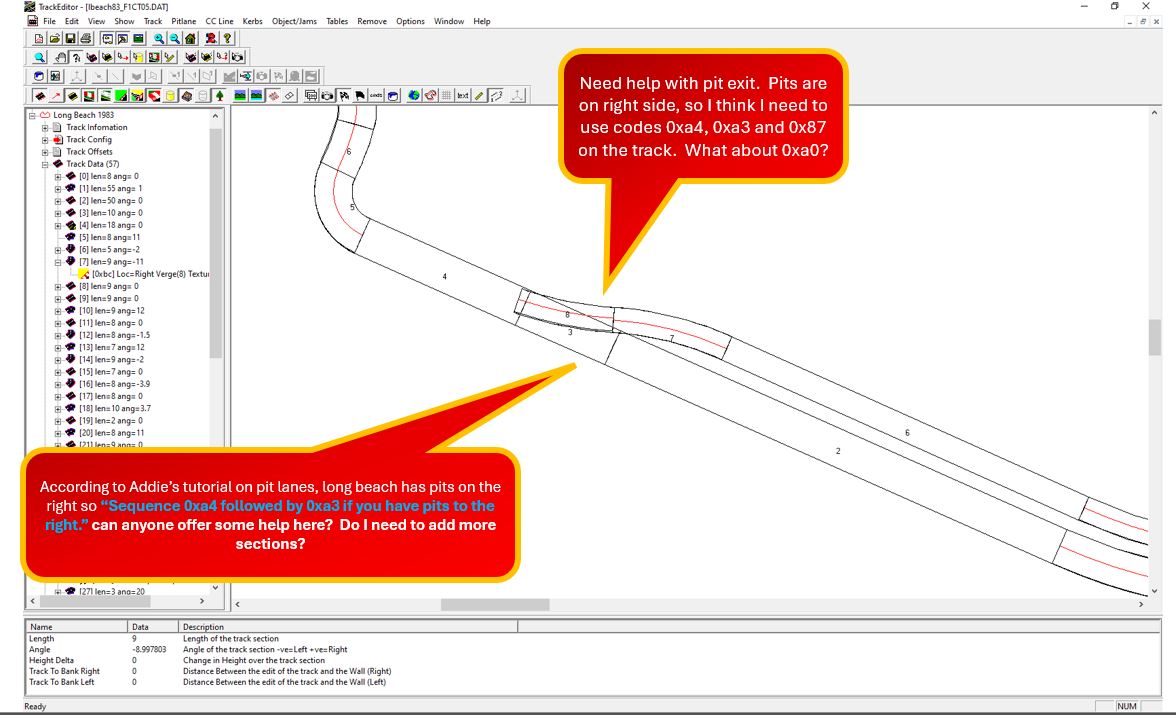The image size is (1176, 715).
Task: Click the Print icon in toolbar
Action: point(84,39)
